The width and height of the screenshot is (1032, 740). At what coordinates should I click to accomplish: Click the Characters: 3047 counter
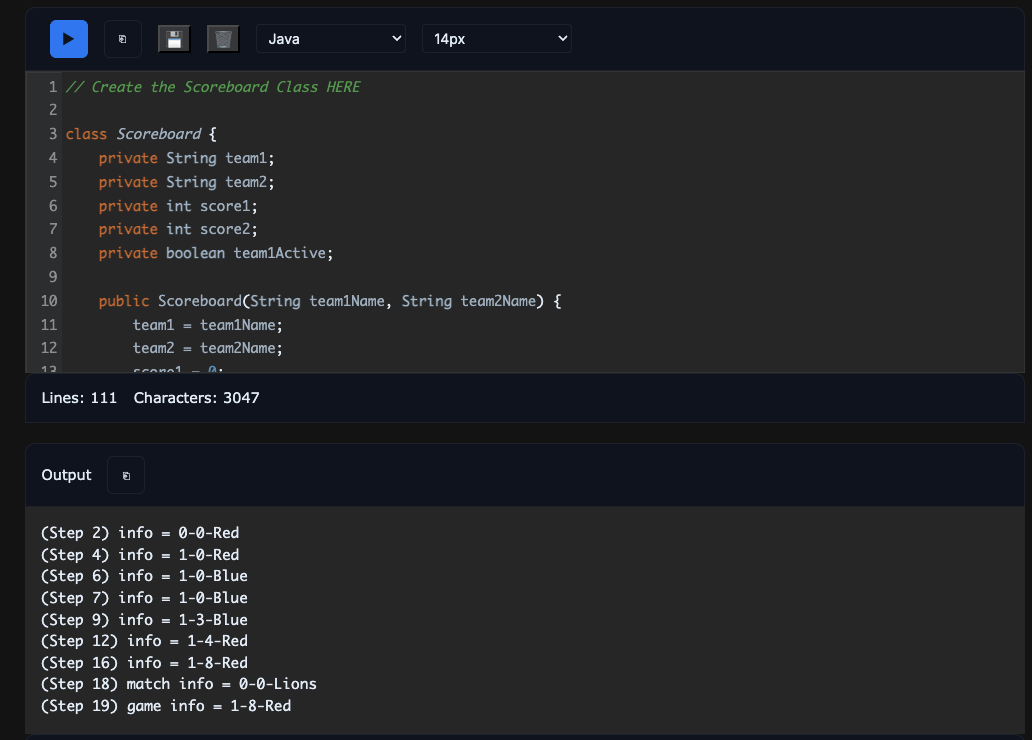point(196,398)
